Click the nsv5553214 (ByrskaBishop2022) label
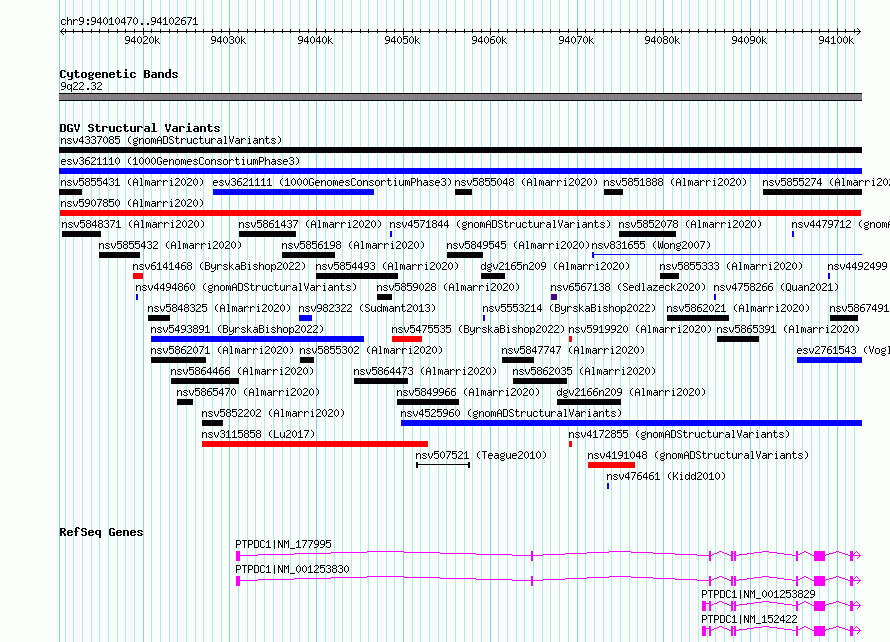 point(569,308)
